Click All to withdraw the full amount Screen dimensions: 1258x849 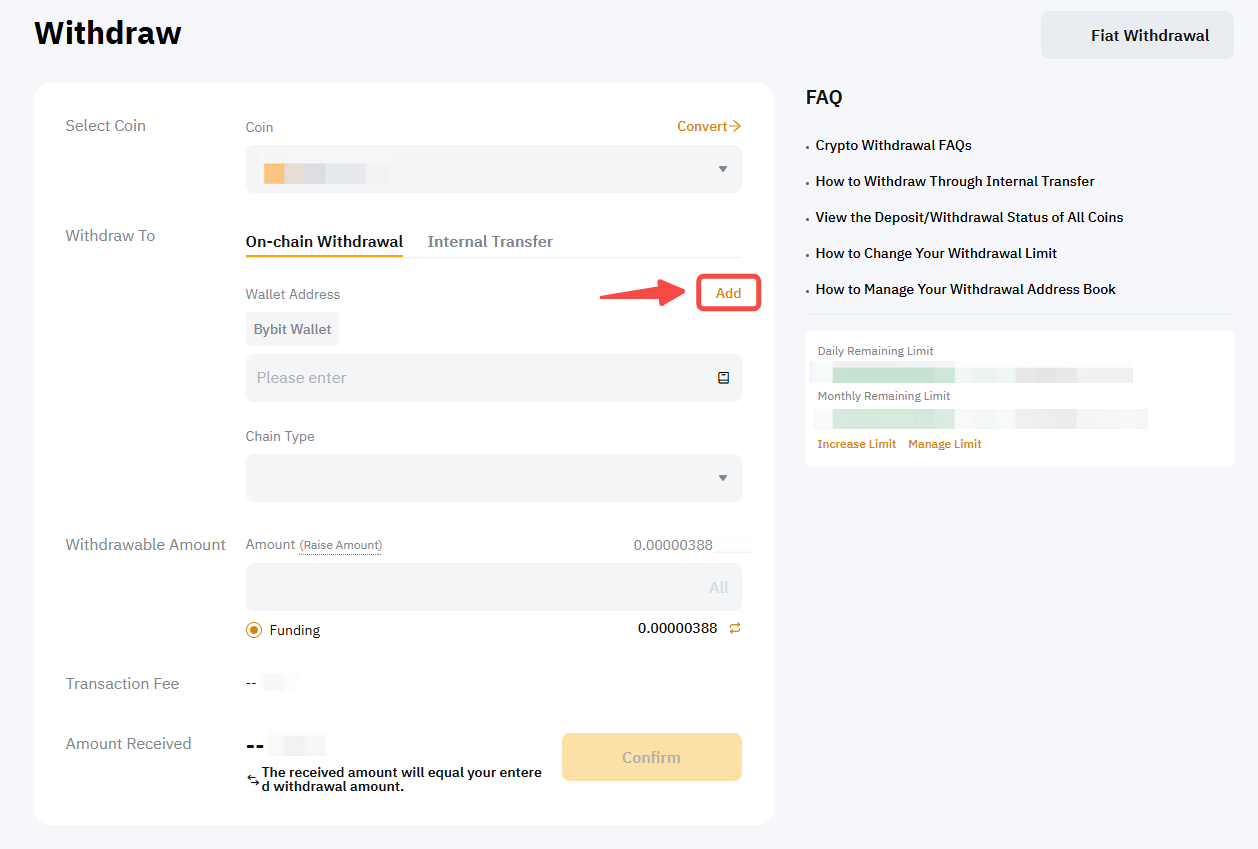click(718, 588)
